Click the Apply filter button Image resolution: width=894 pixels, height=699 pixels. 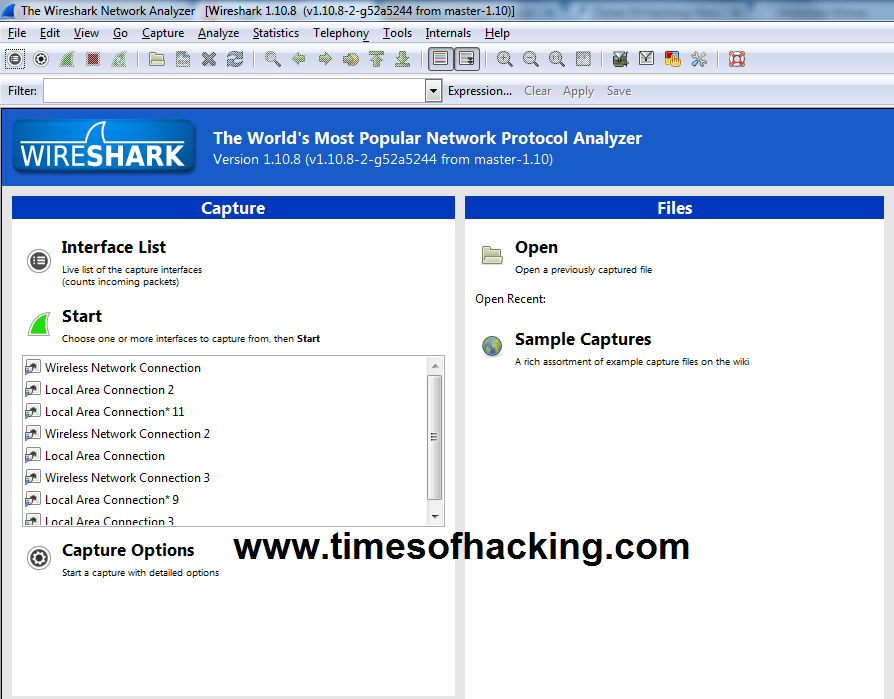578,91
